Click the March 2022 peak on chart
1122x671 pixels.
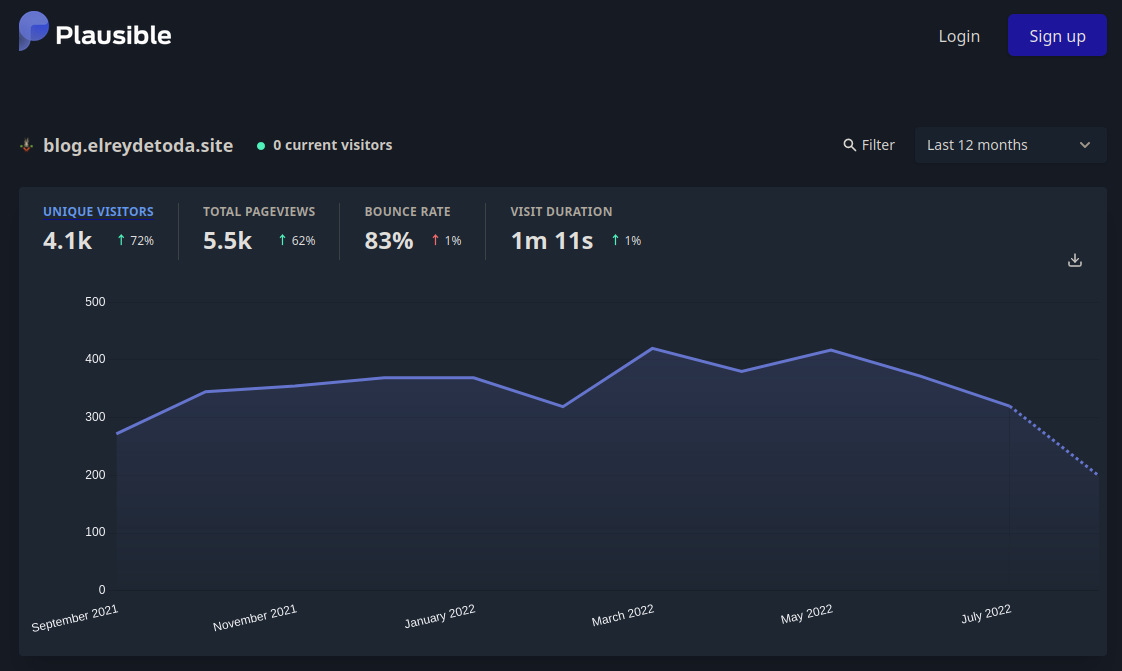(653, 348)
